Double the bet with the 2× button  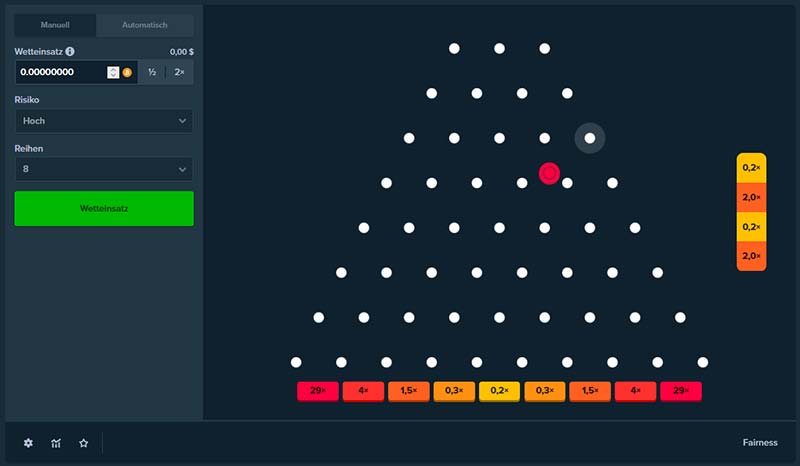179,72
